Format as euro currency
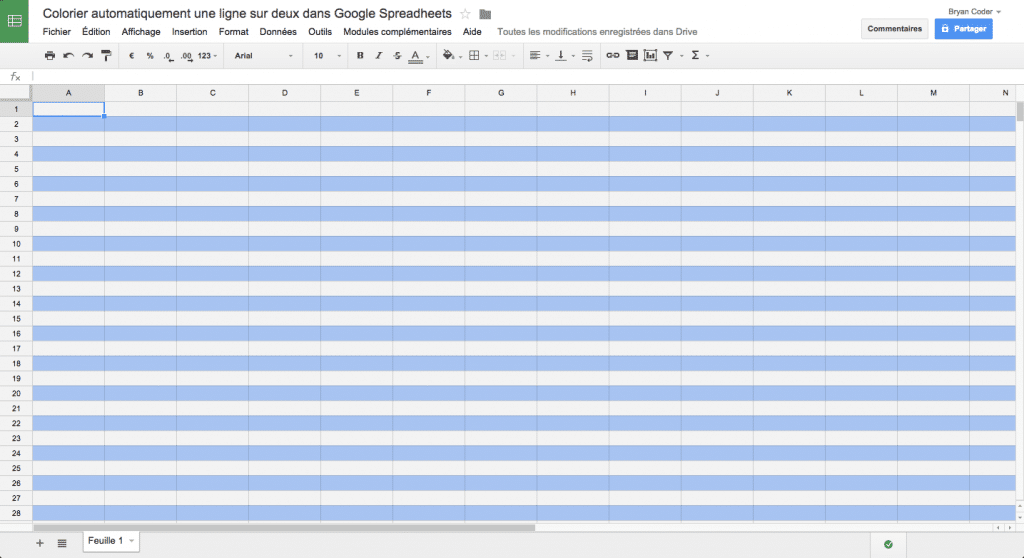This screenshot has width=1024, height=558. (x=131, y=56)
